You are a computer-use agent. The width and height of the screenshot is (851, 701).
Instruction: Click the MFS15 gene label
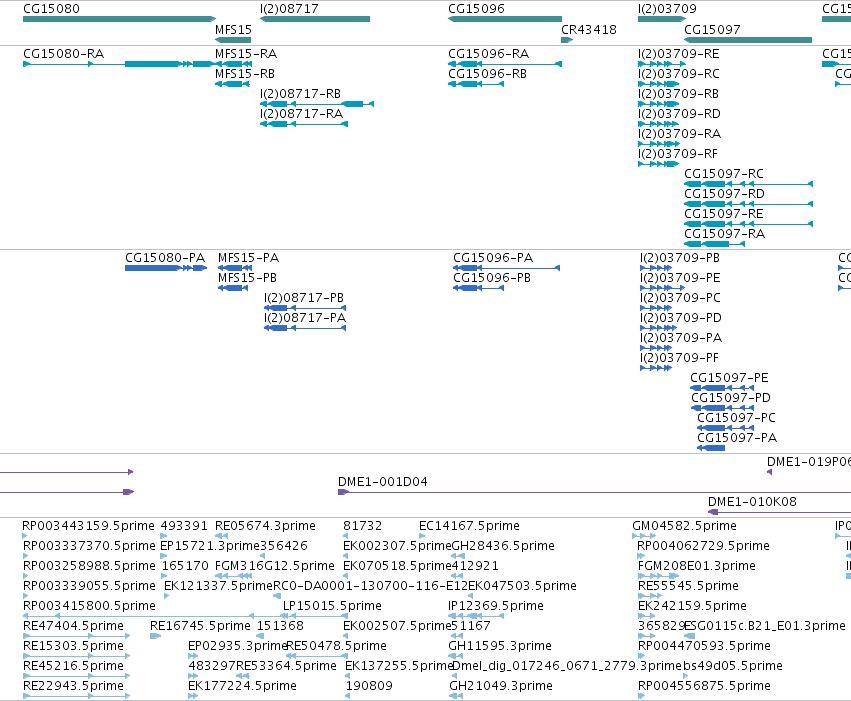(233, 30)
